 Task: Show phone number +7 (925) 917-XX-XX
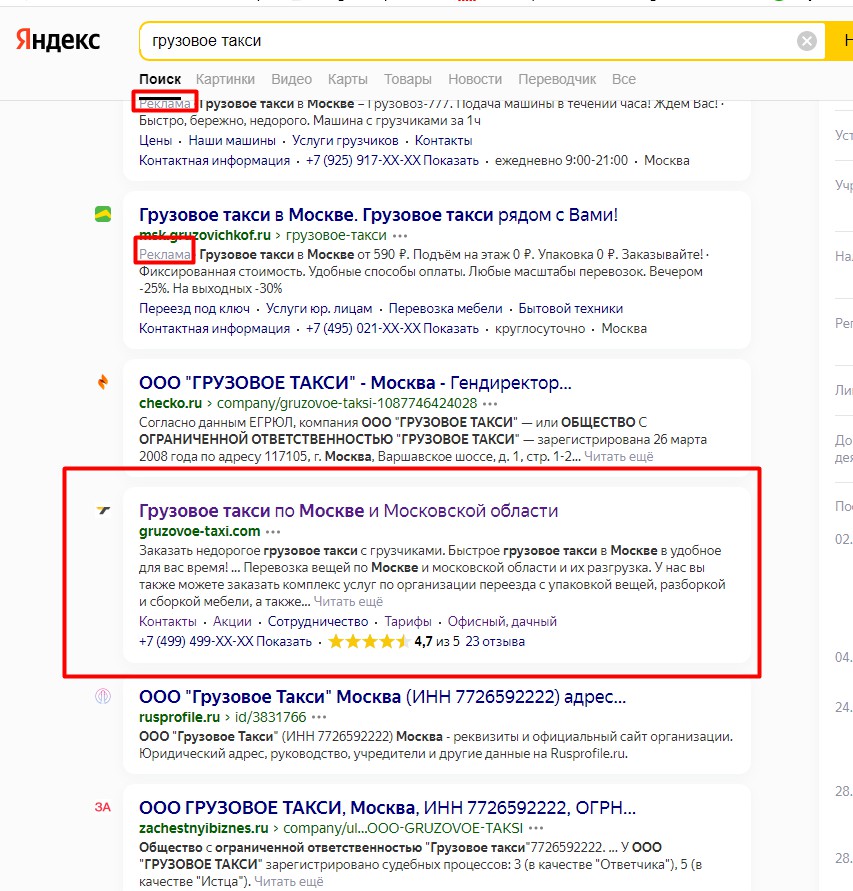[392, 161]
